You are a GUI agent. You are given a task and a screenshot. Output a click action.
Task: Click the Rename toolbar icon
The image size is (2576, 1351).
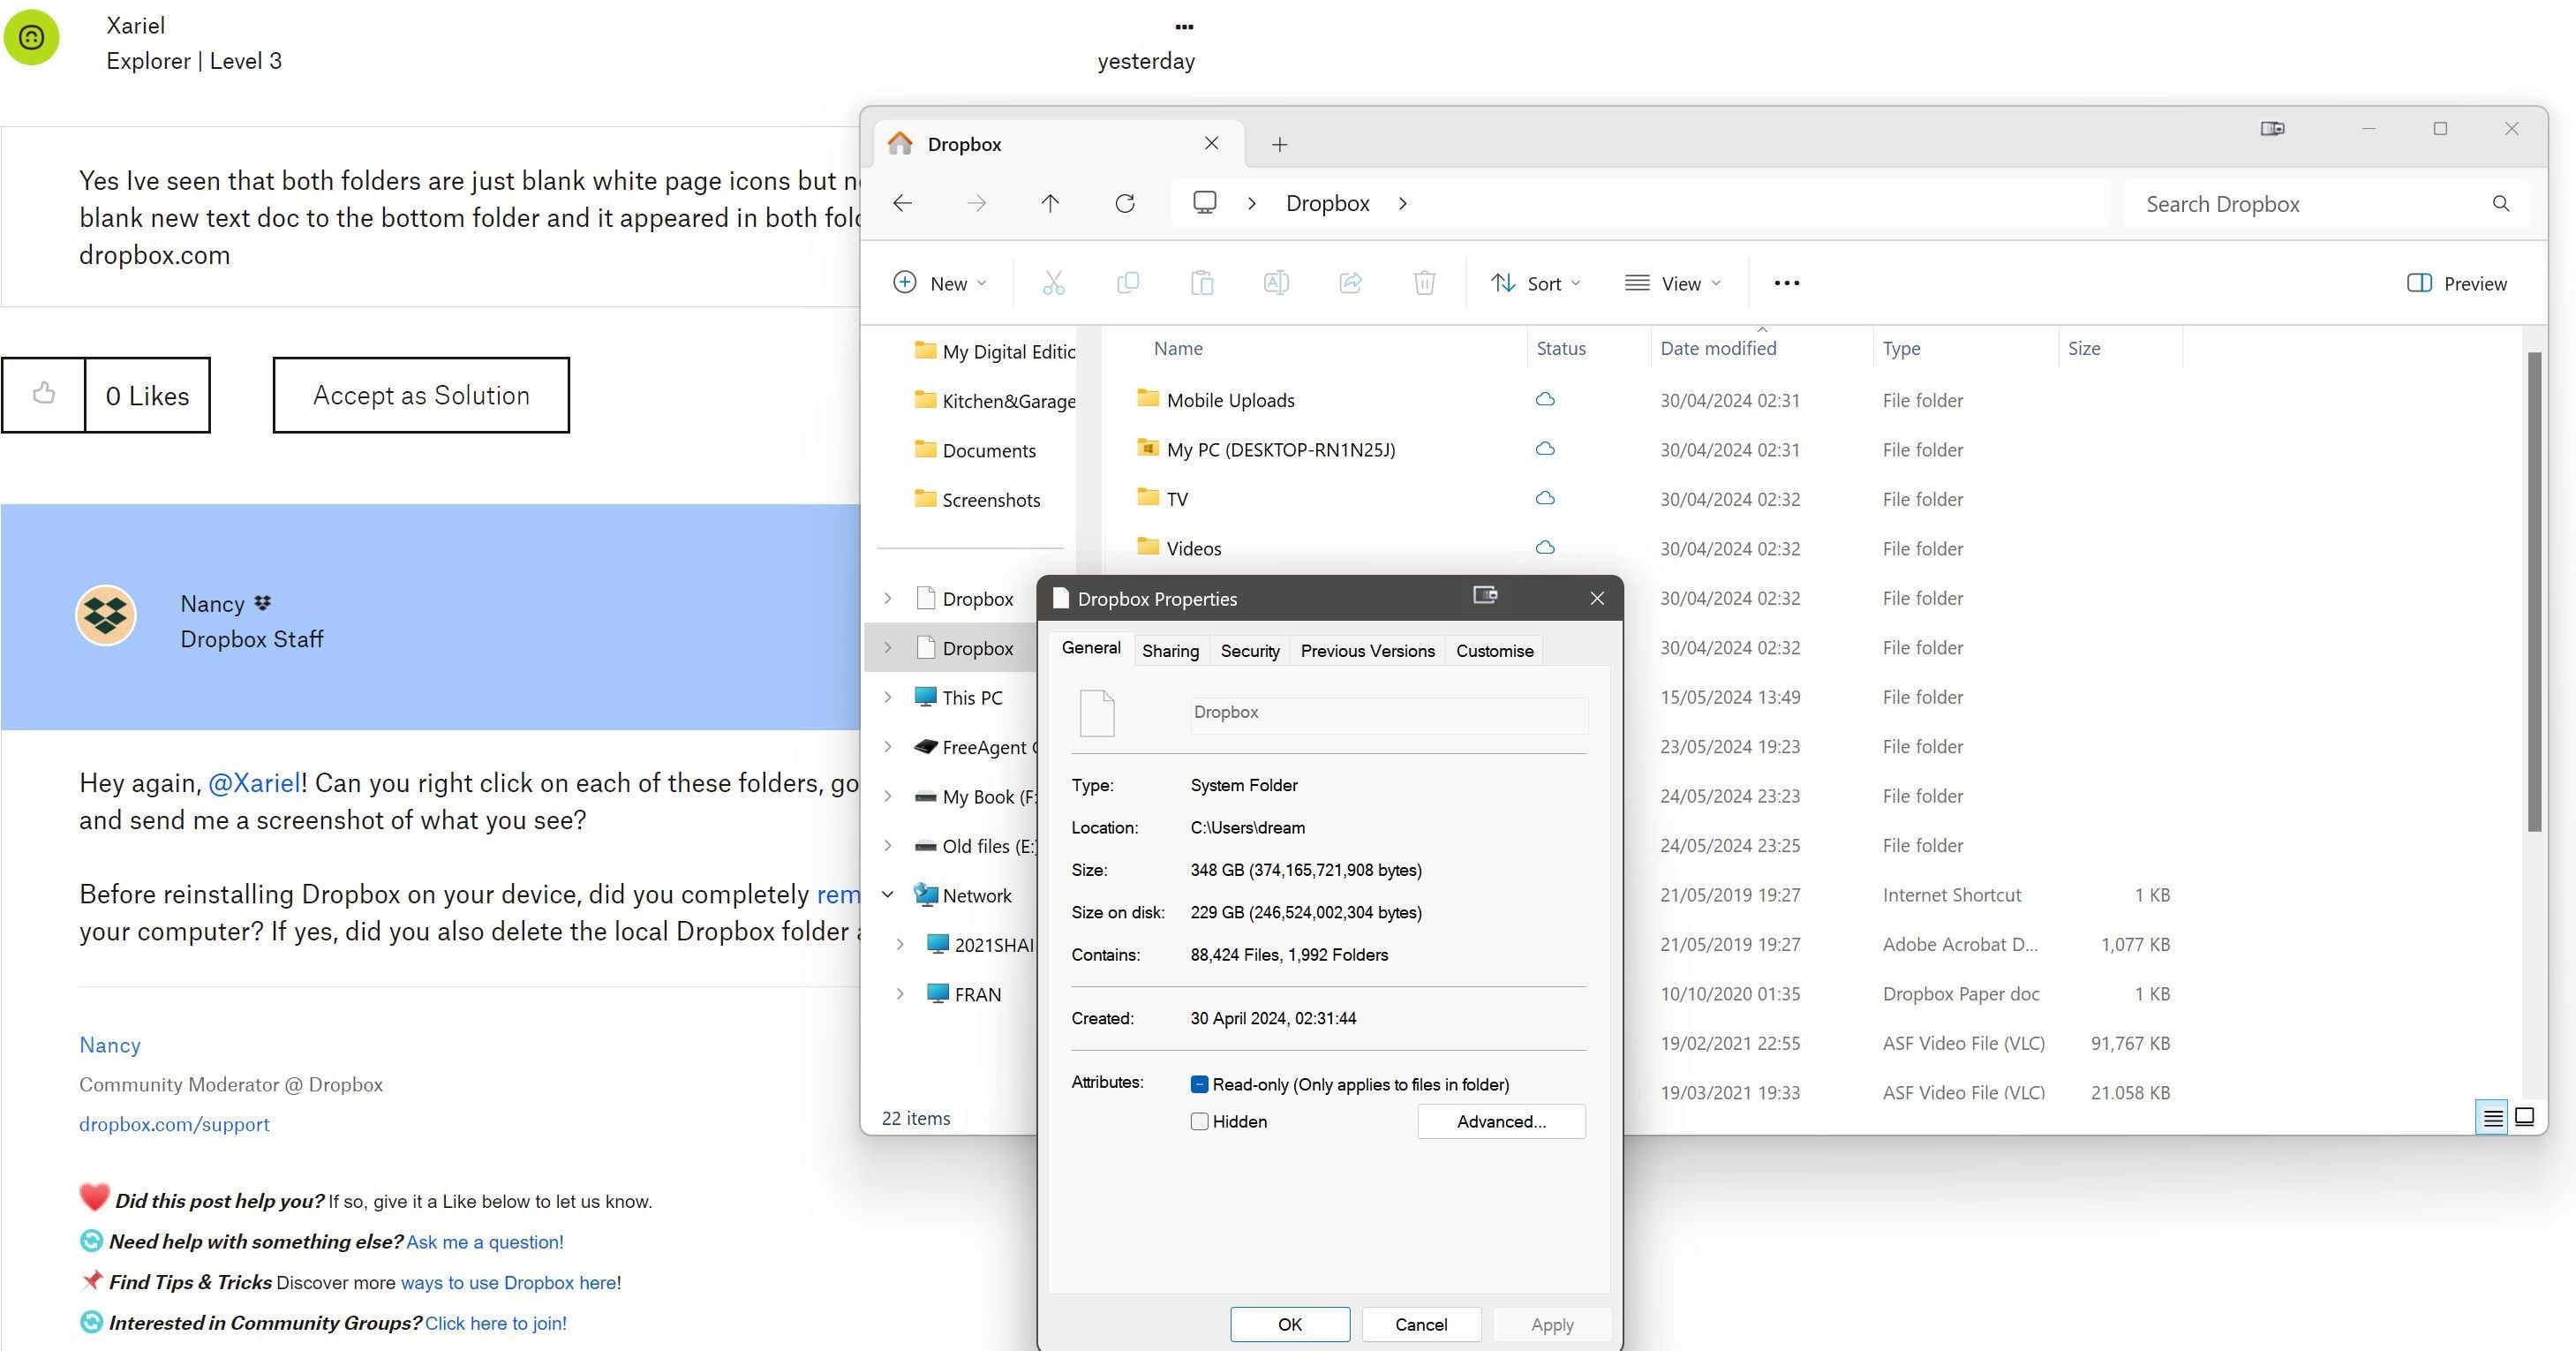[1276, 283]
